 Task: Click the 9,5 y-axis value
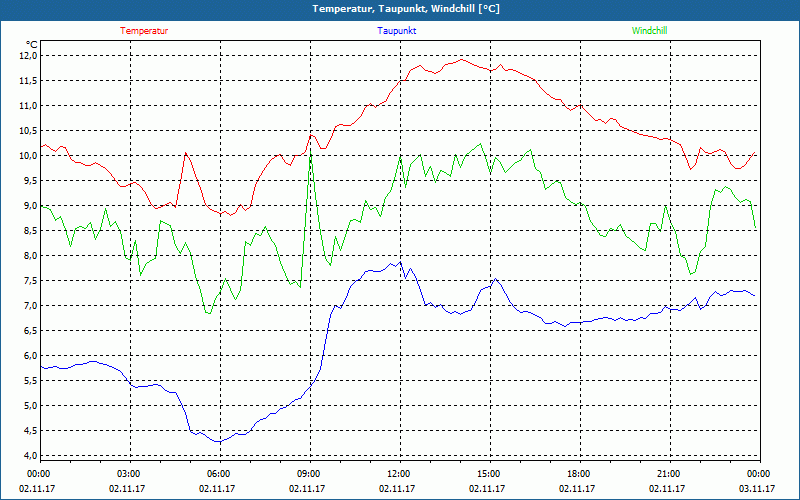point(31,181)
